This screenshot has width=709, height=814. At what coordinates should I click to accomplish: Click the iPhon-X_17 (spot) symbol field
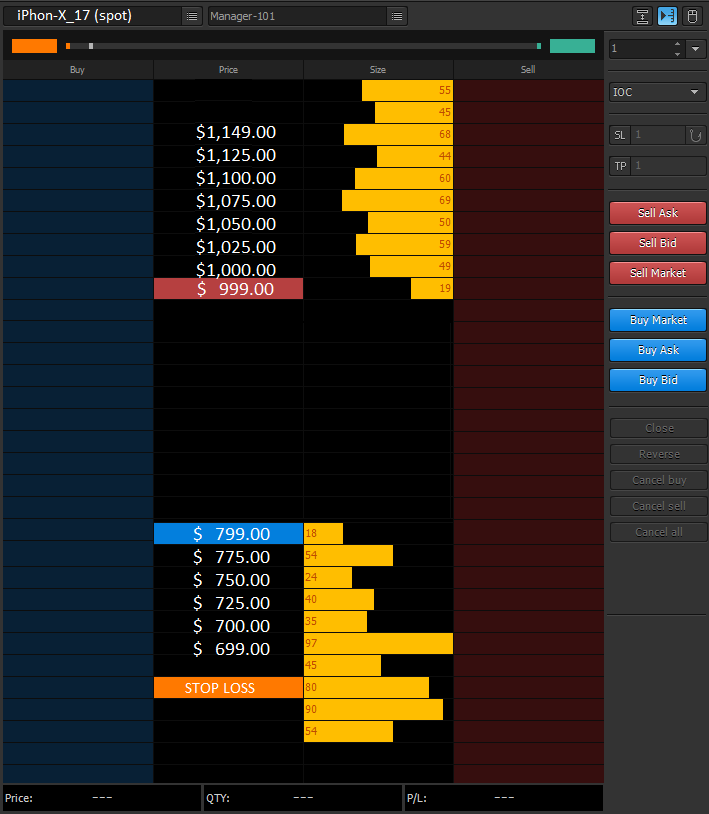coord(92,16)
